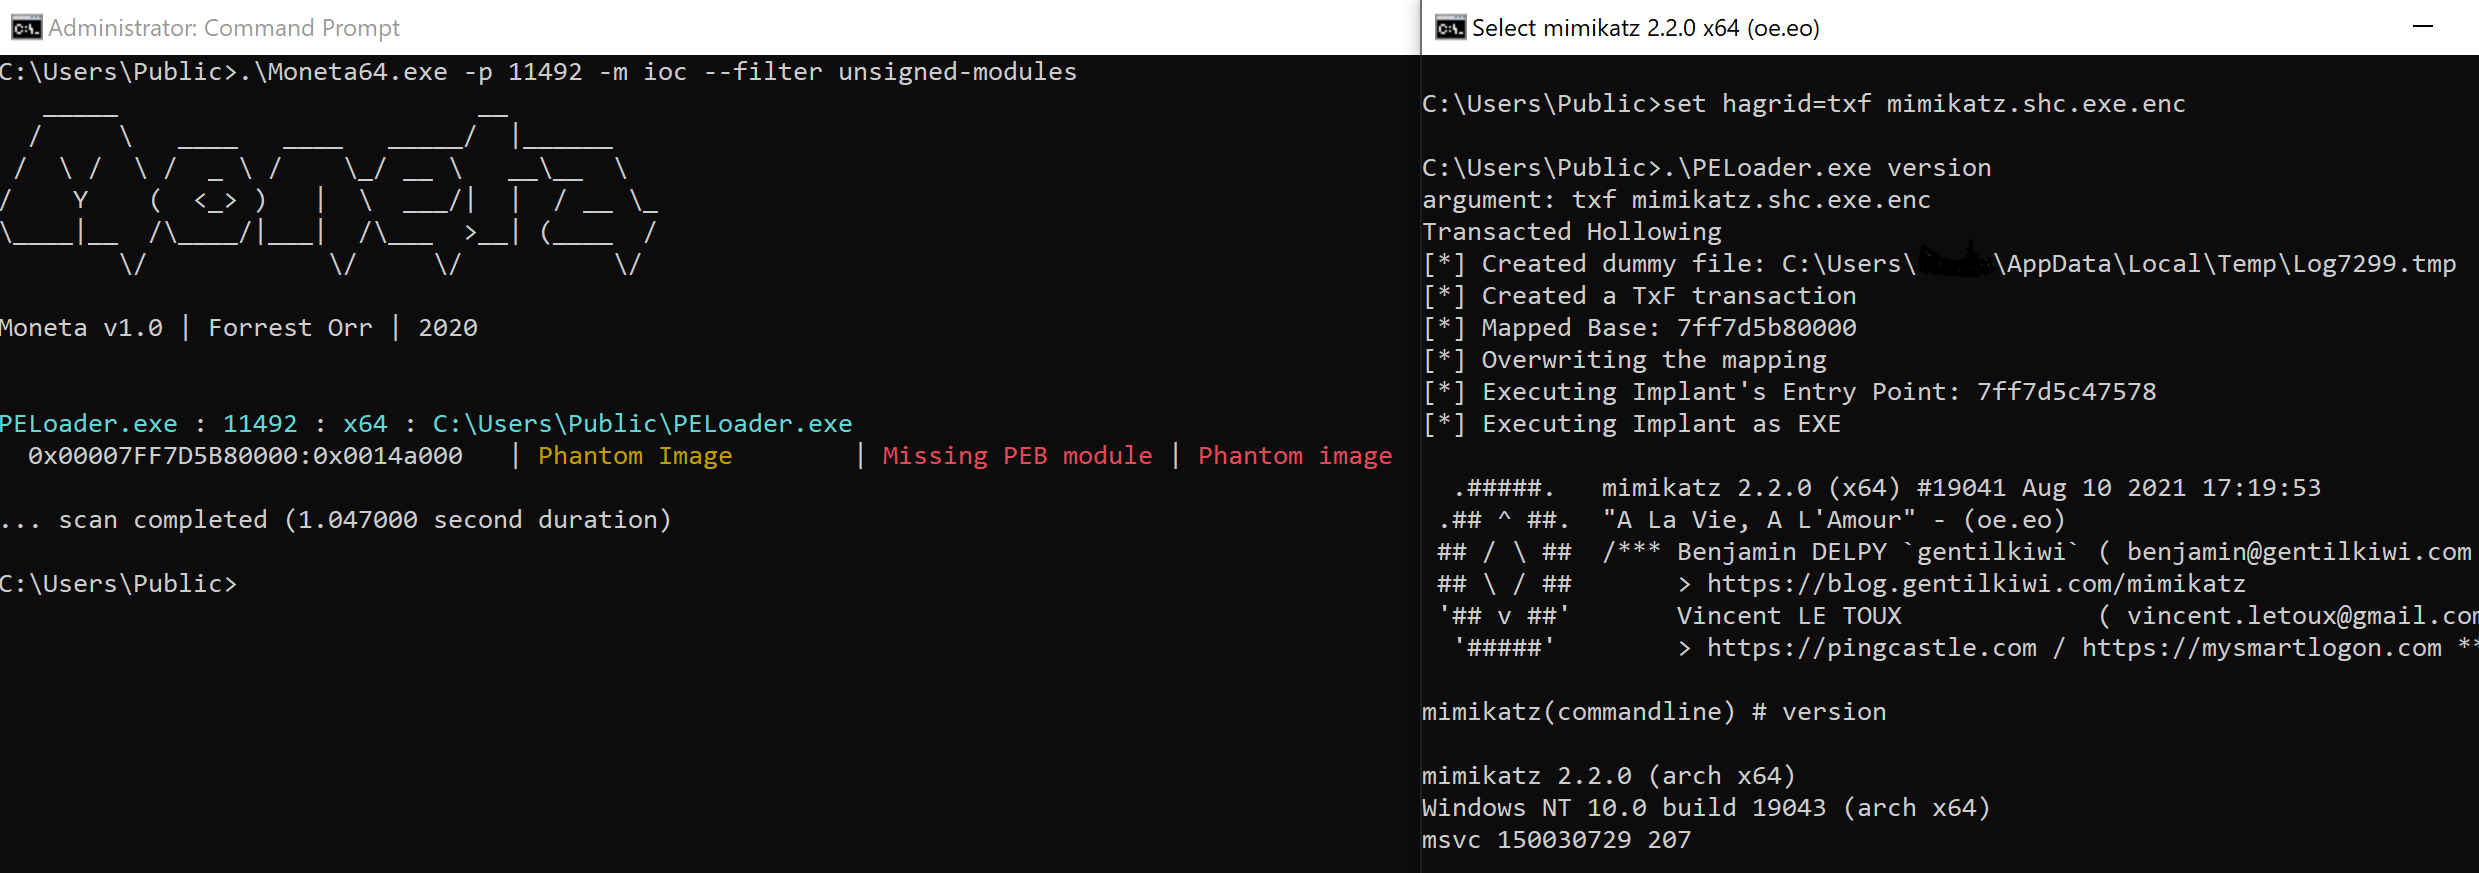
Task: Click the Mapped Base: 7ff7d5b80000 line
Action: [1639, 328]
